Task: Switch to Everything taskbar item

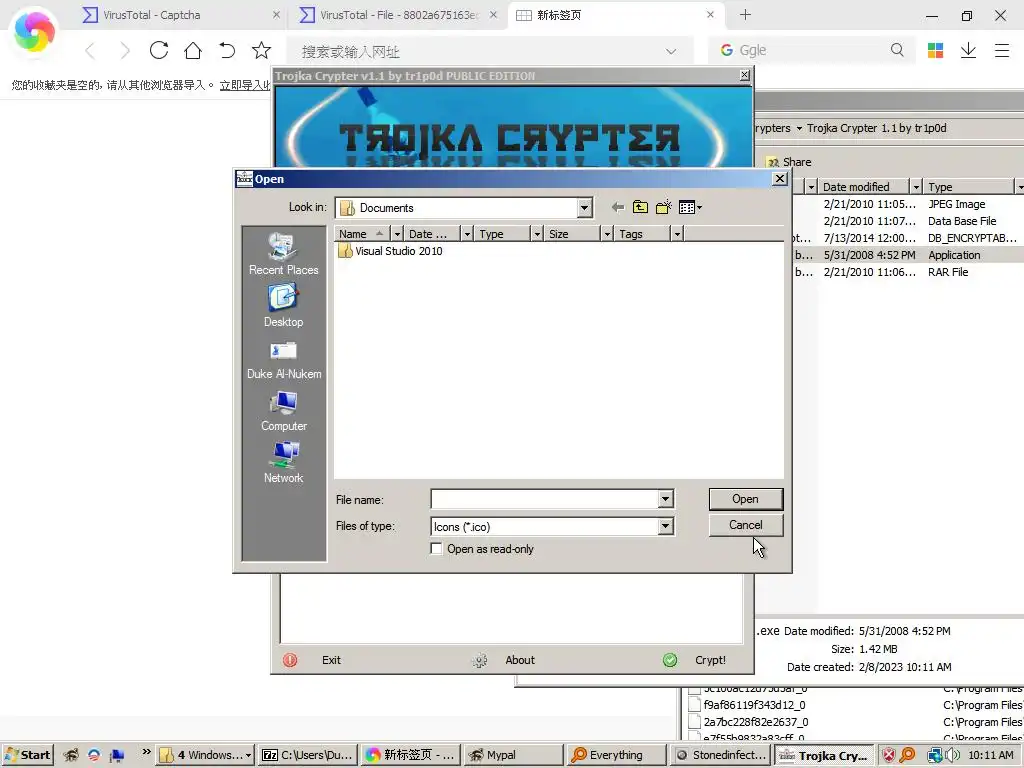Action: click(x=616, y=755)
